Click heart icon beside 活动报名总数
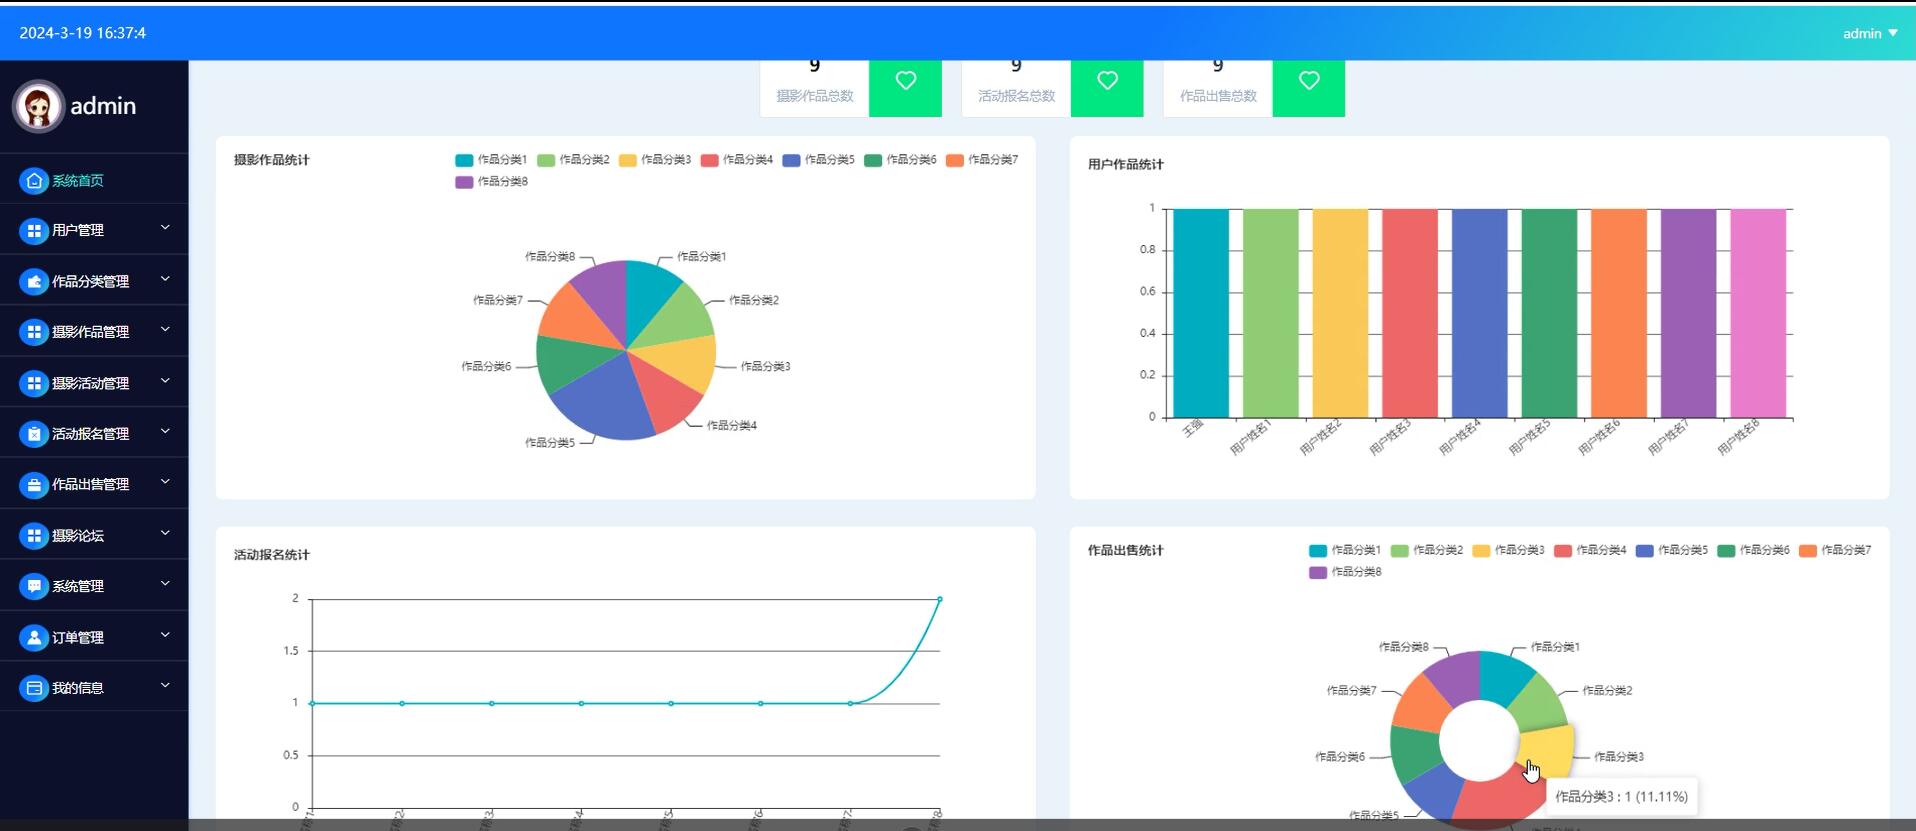1916x831 pixels. 1107,81
